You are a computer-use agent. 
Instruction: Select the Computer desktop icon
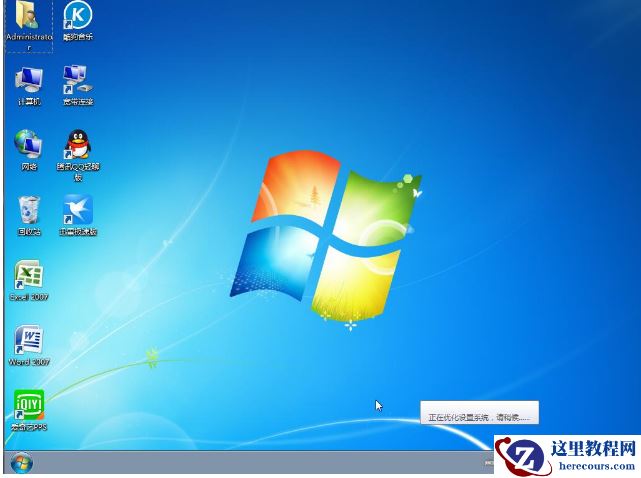(x=29, y=85)
